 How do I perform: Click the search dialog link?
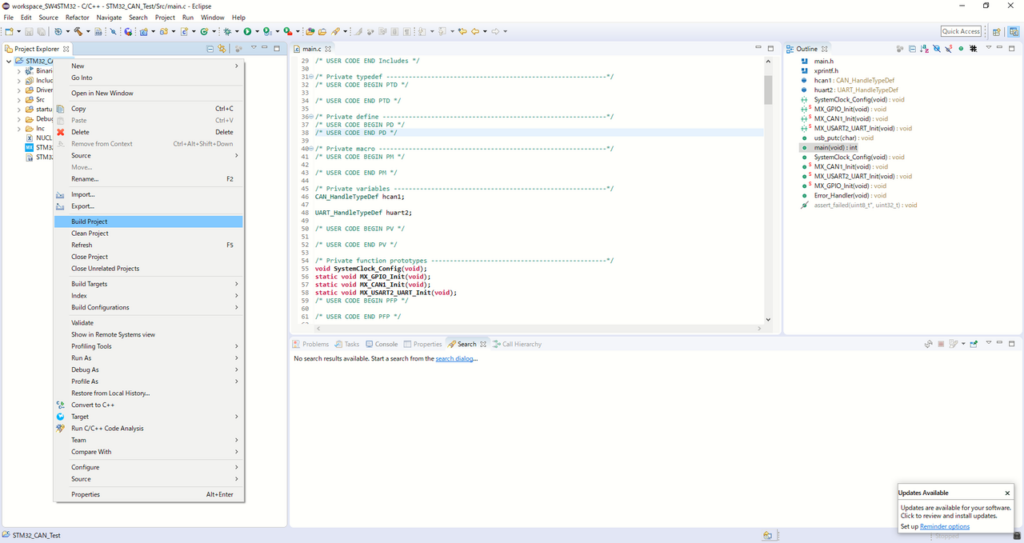click(x=455, y=359)
